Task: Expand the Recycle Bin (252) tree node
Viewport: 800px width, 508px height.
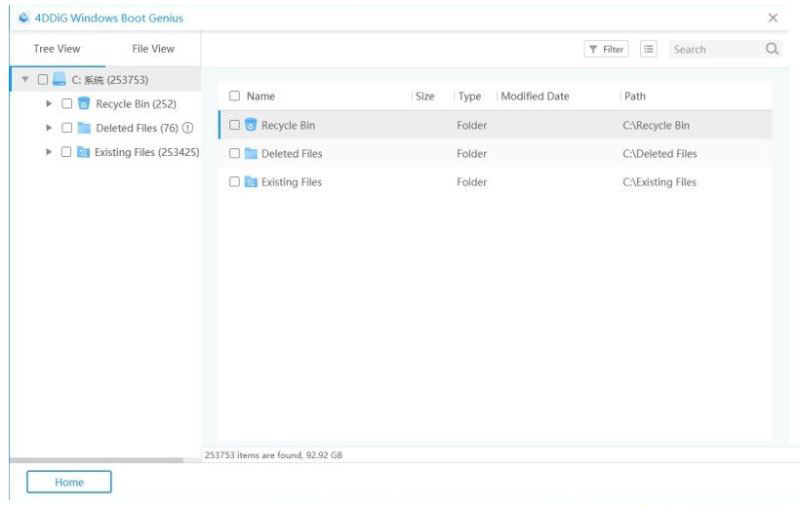Action: click(x=49, y=104)
